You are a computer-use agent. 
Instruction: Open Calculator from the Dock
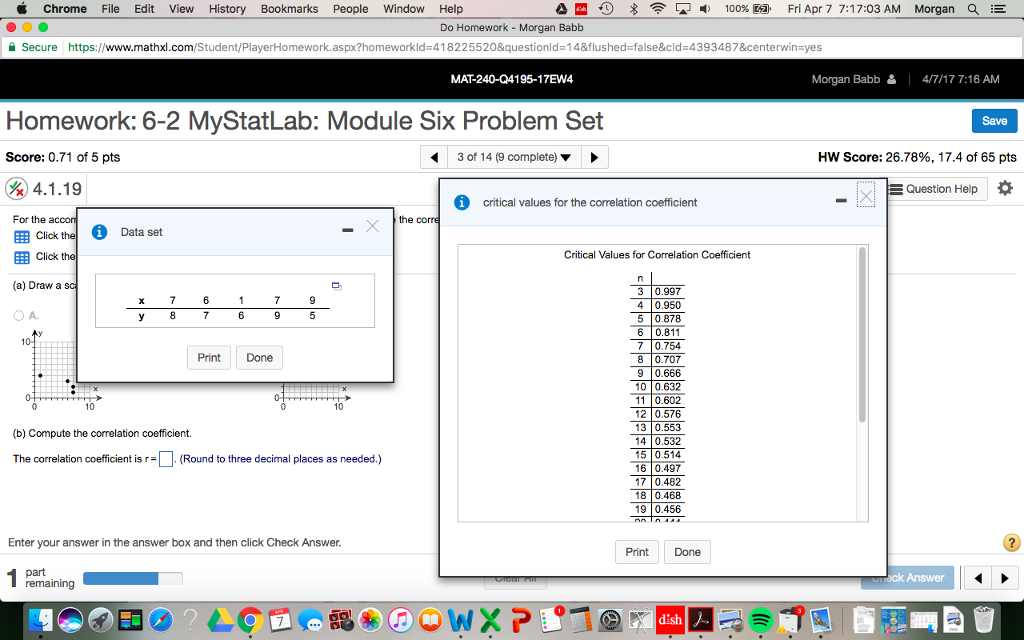click(x=581, y=620)
